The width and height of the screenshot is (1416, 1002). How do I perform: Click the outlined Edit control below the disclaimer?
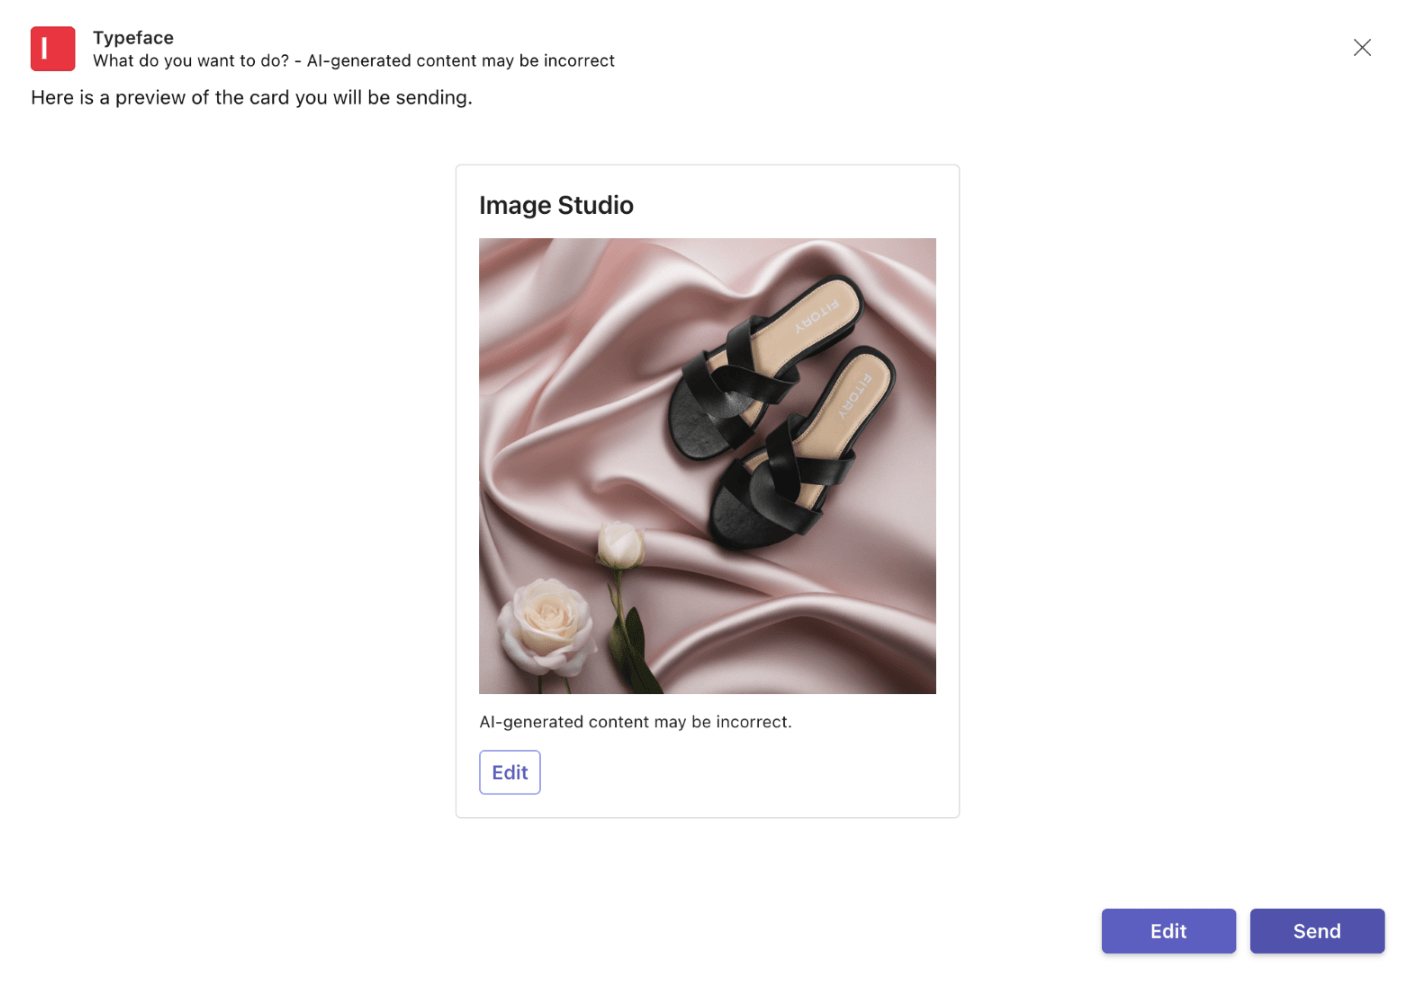tap(509, 771)
